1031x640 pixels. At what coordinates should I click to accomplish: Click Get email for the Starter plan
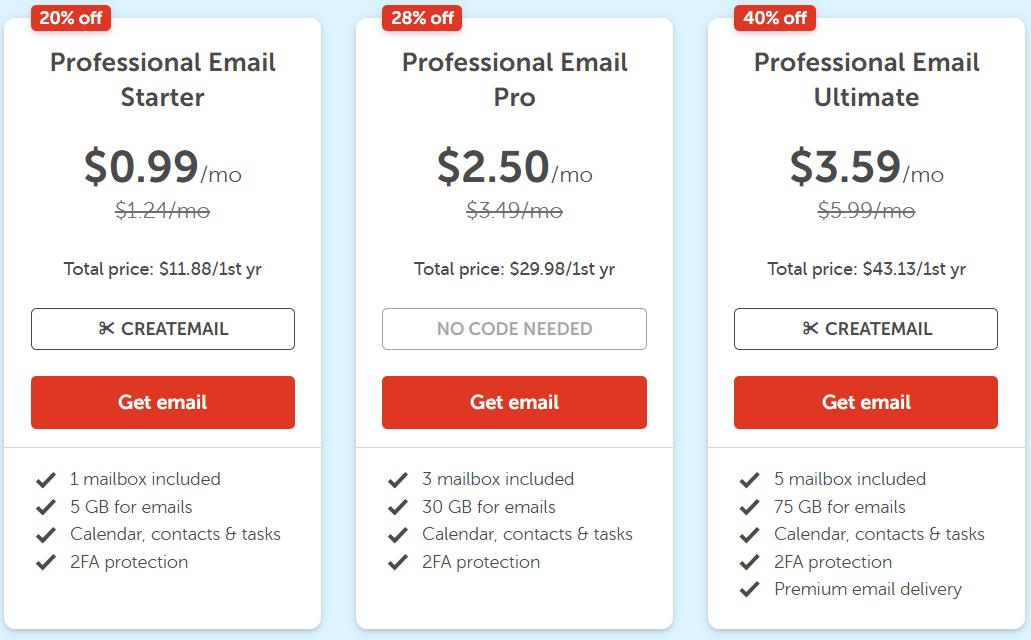coord(163,402)
